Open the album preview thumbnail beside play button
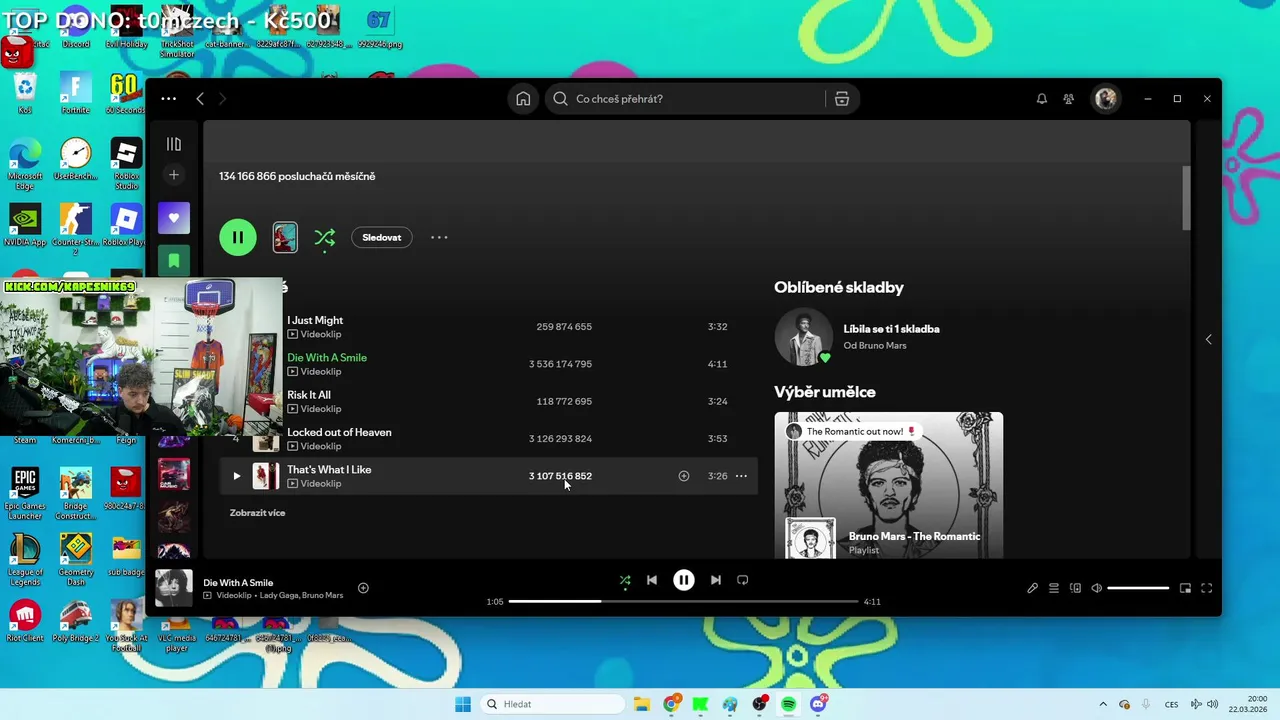The image size is (1280, 720). pos(285,237)
